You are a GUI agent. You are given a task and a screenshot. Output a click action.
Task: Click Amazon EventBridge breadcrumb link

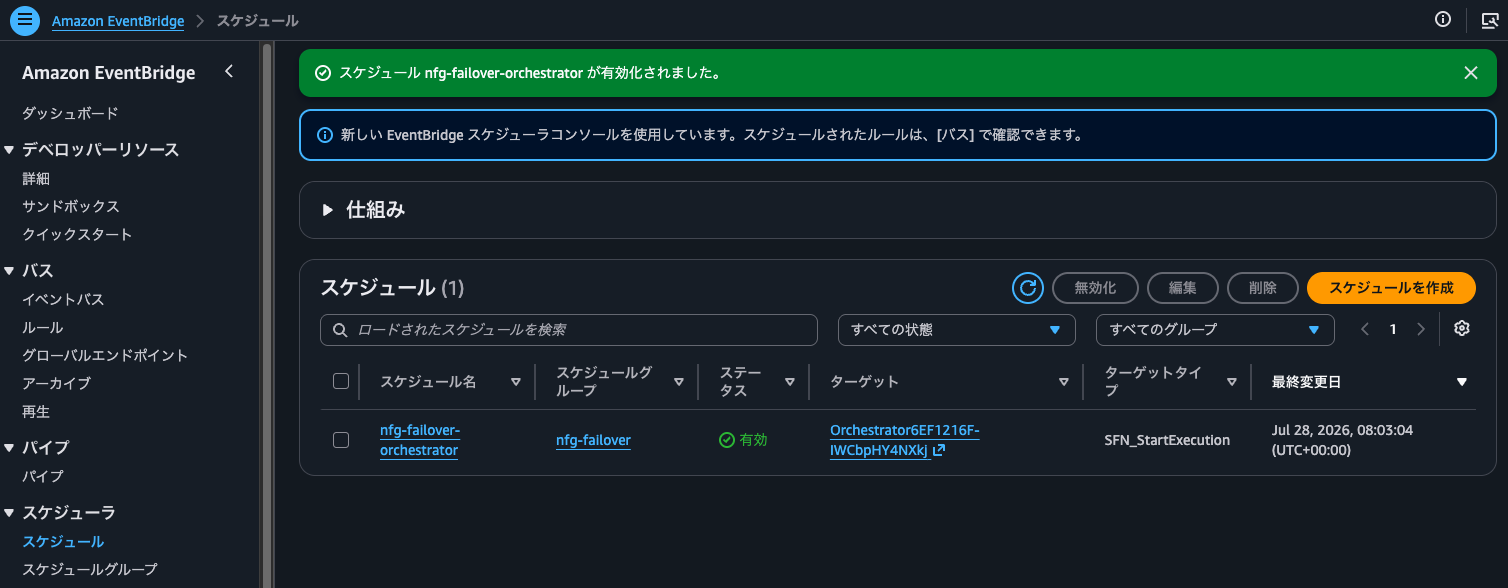click(118, 20)
